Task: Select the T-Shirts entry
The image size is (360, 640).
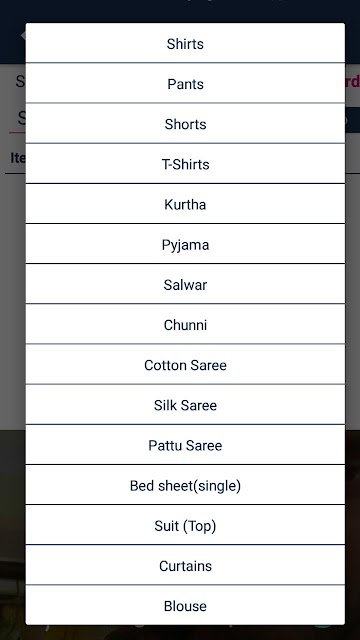Action: (x=185, y=164)
